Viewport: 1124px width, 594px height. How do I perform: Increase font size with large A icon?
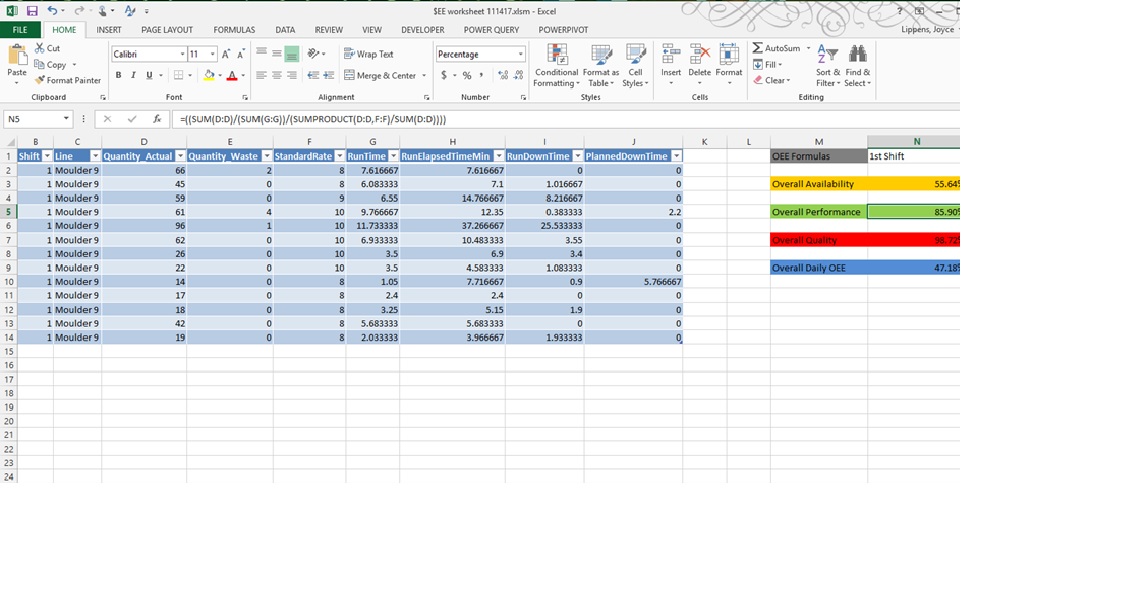pos(226,54)
